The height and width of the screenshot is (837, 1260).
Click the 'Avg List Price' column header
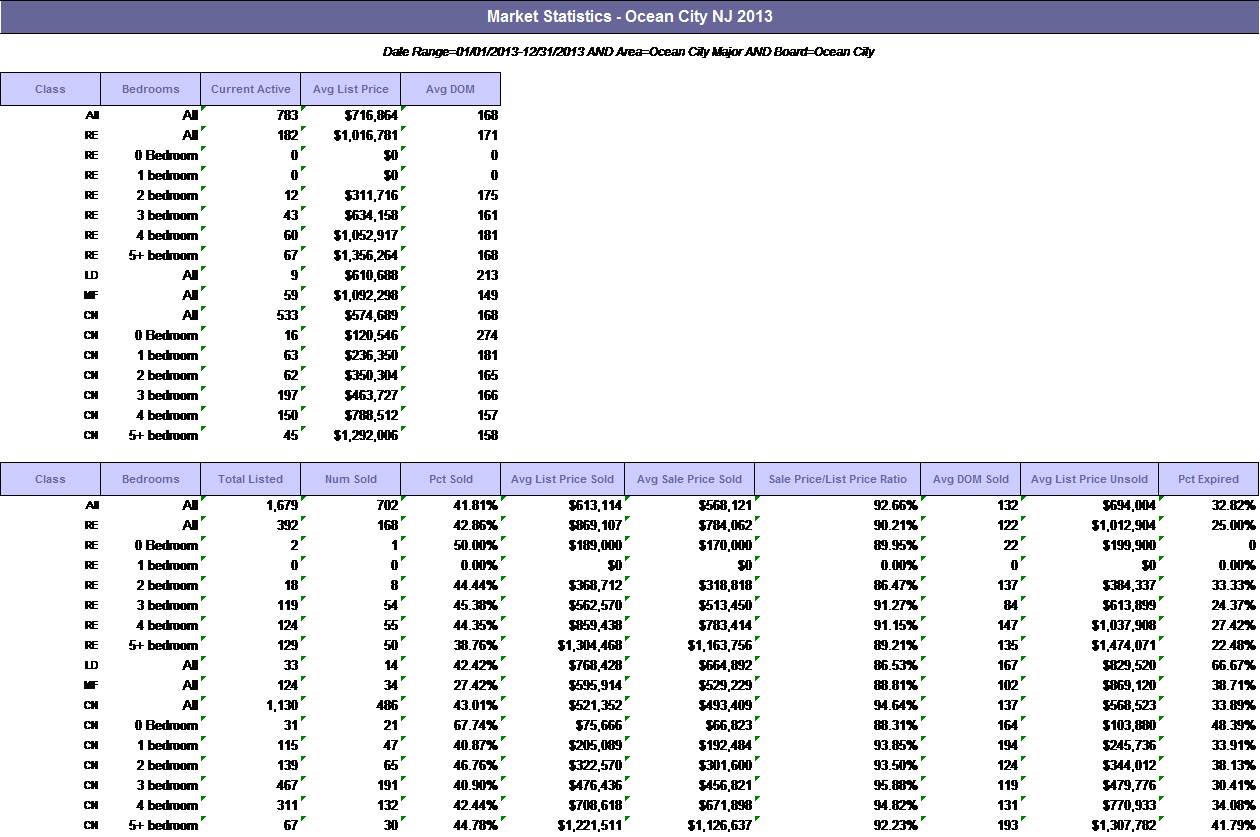(351, 89)
